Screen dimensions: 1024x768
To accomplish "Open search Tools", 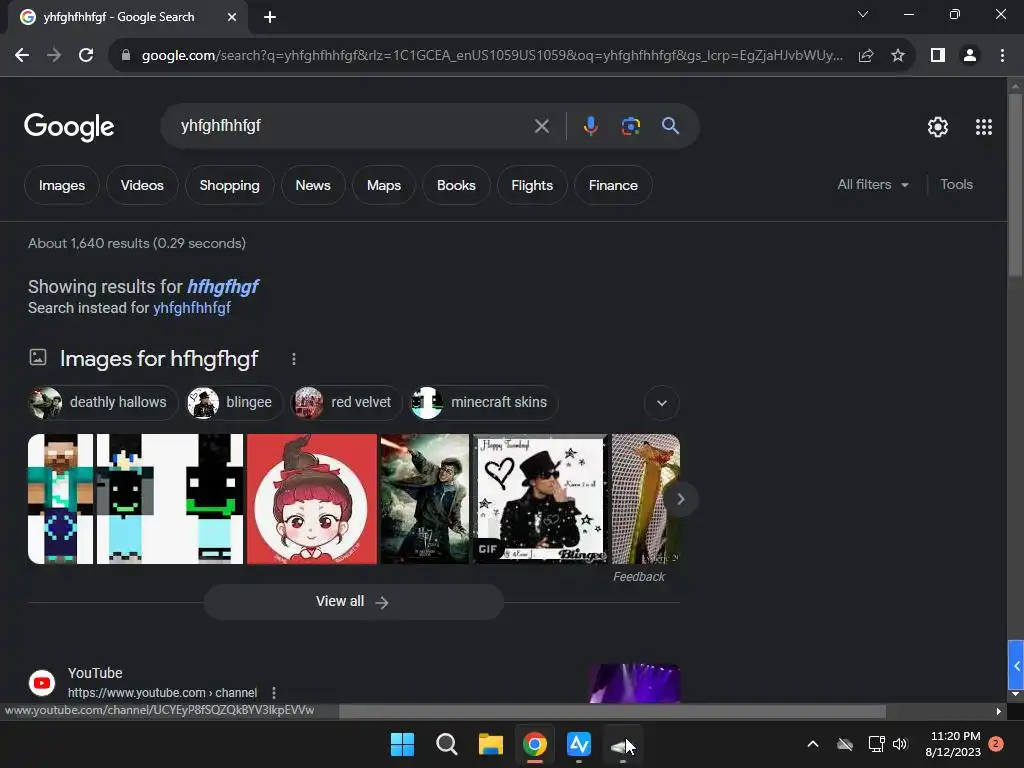I will point(956,185).
